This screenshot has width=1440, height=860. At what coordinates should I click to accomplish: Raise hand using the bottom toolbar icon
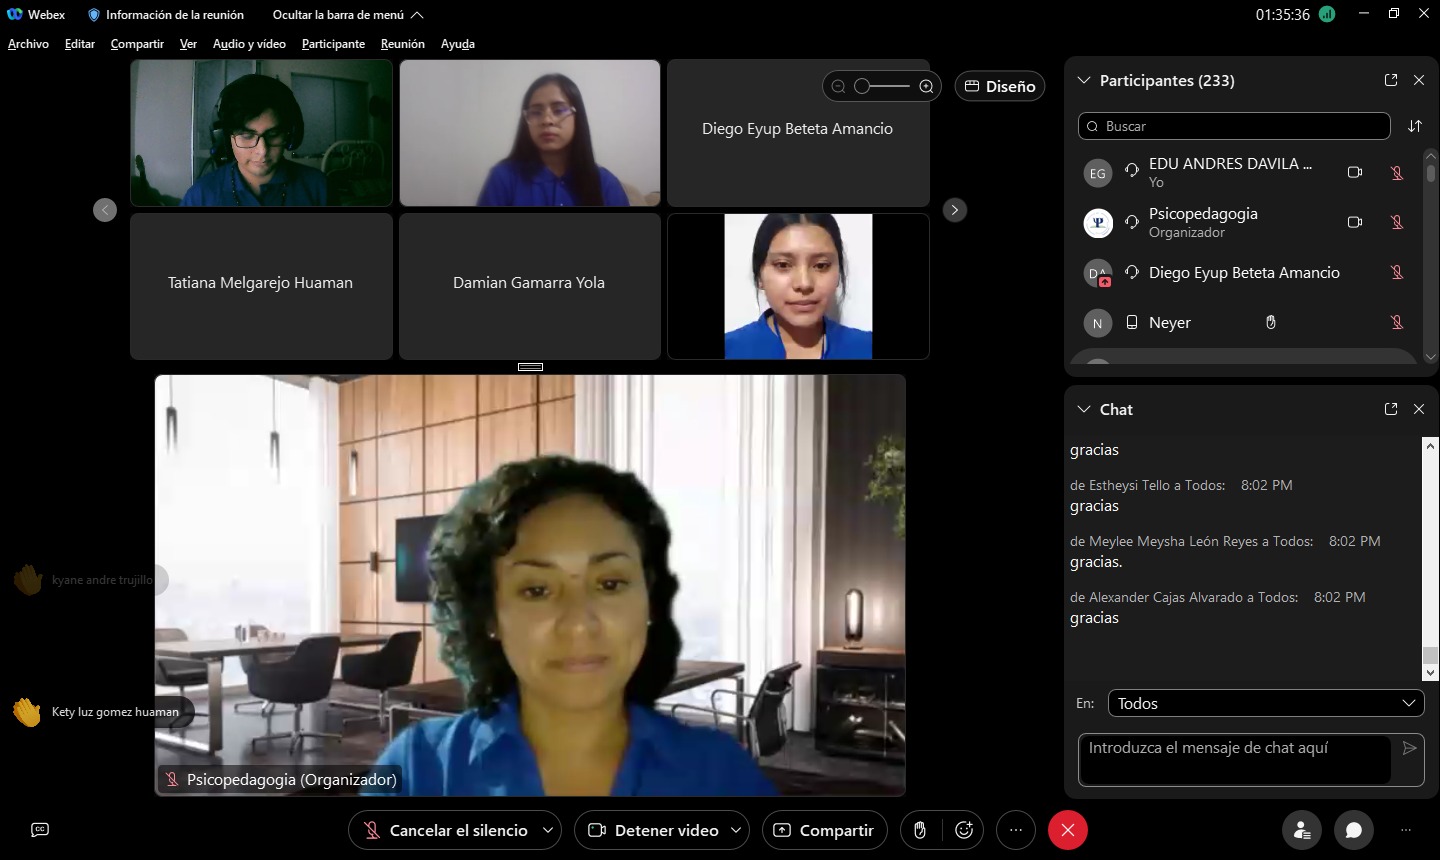(919, 830)
